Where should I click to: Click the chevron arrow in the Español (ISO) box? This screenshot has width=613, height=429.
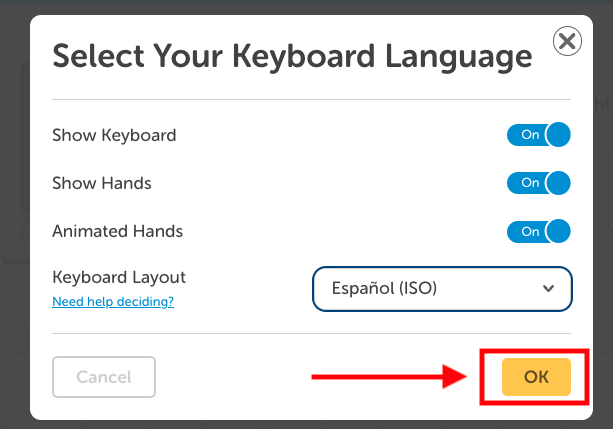point(548,289)
